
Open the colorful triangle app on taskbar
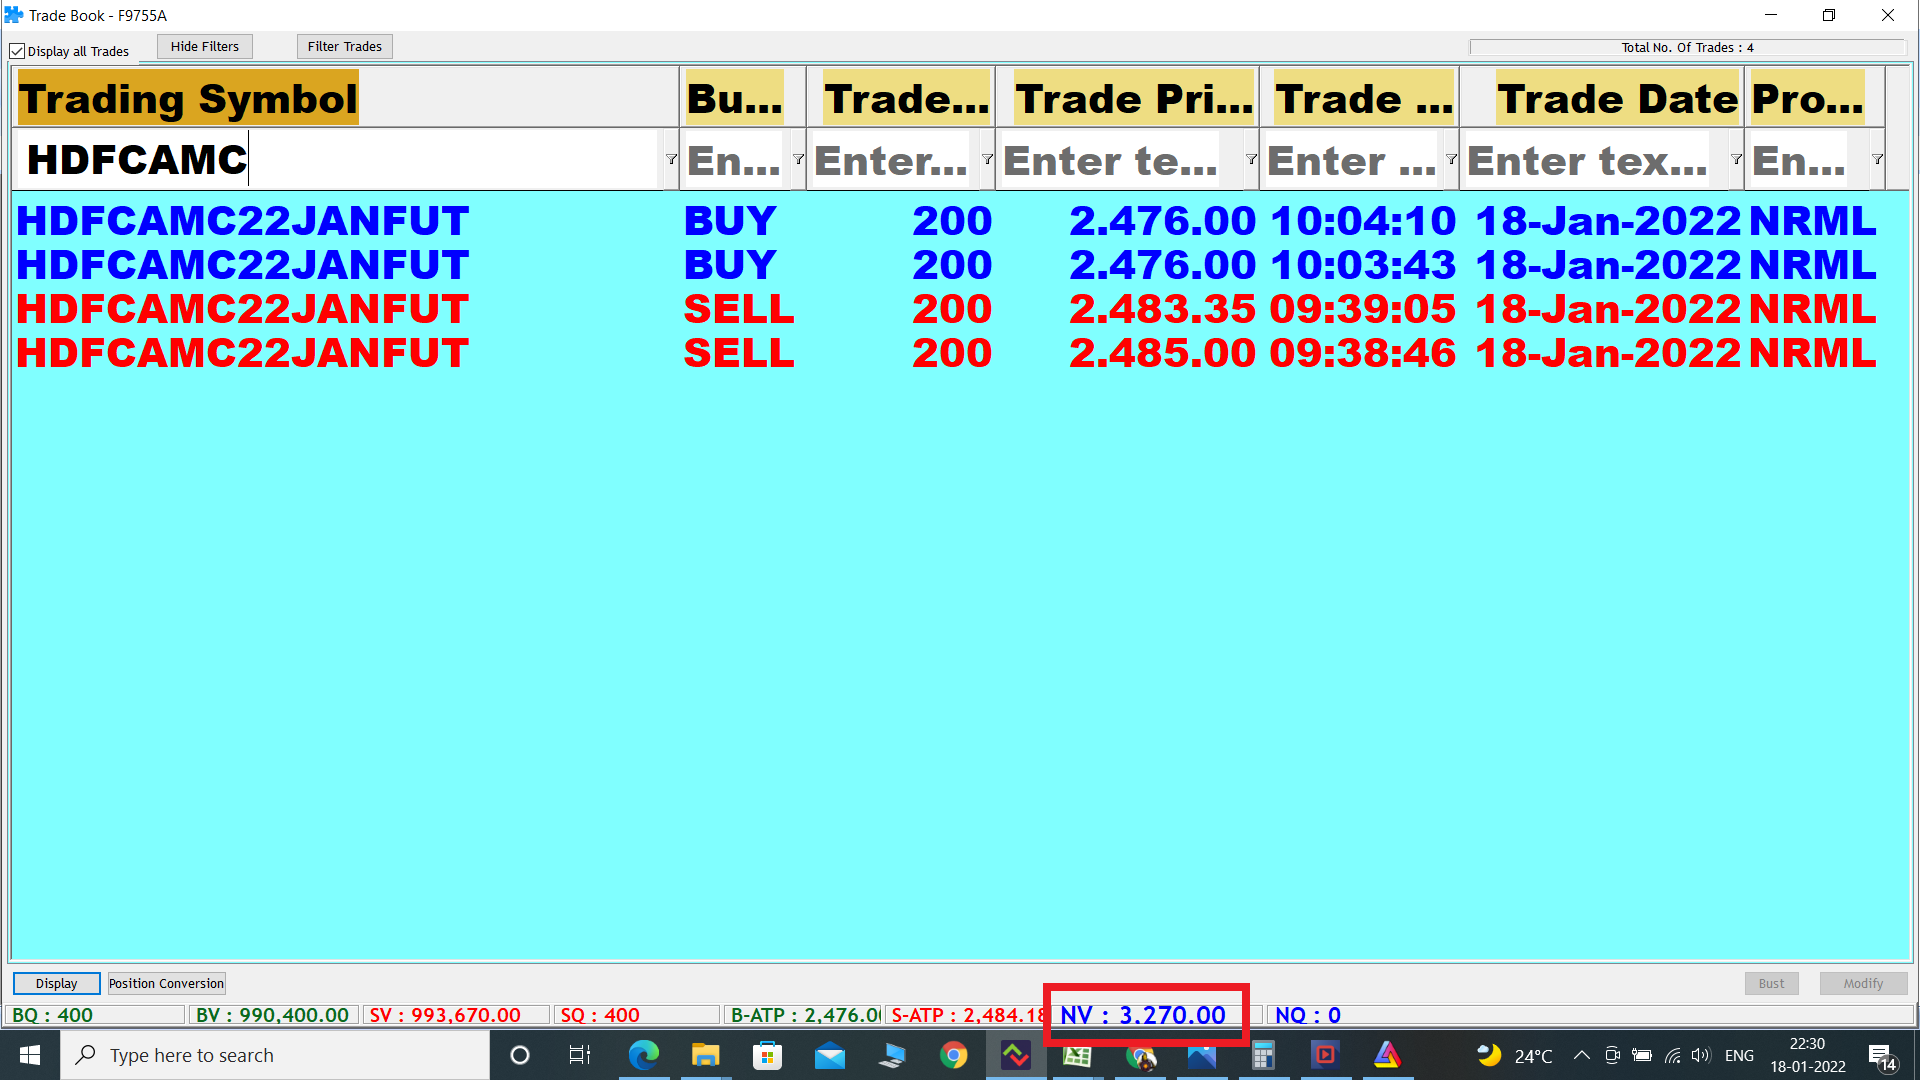(1387, 1055)
